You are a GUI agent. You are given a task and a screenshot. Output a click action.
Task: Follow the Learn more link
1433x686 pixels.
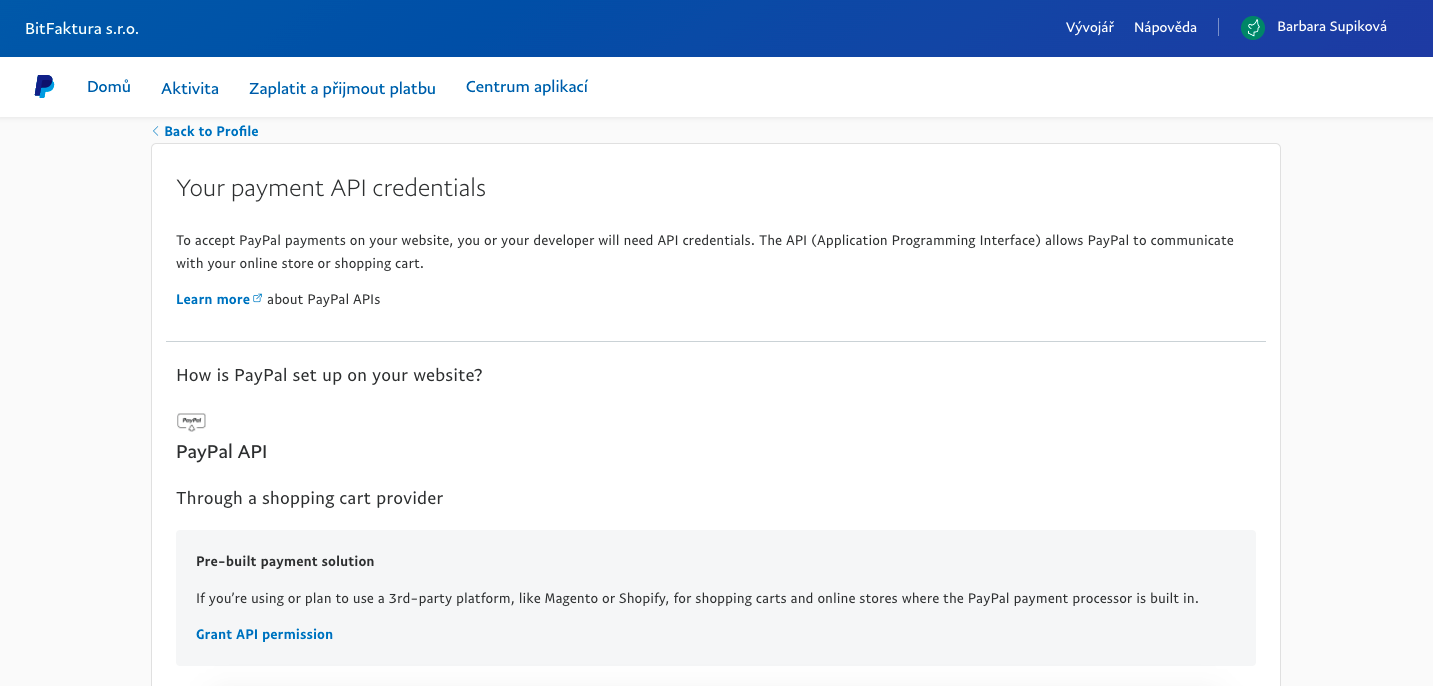[x=213, y=299]
